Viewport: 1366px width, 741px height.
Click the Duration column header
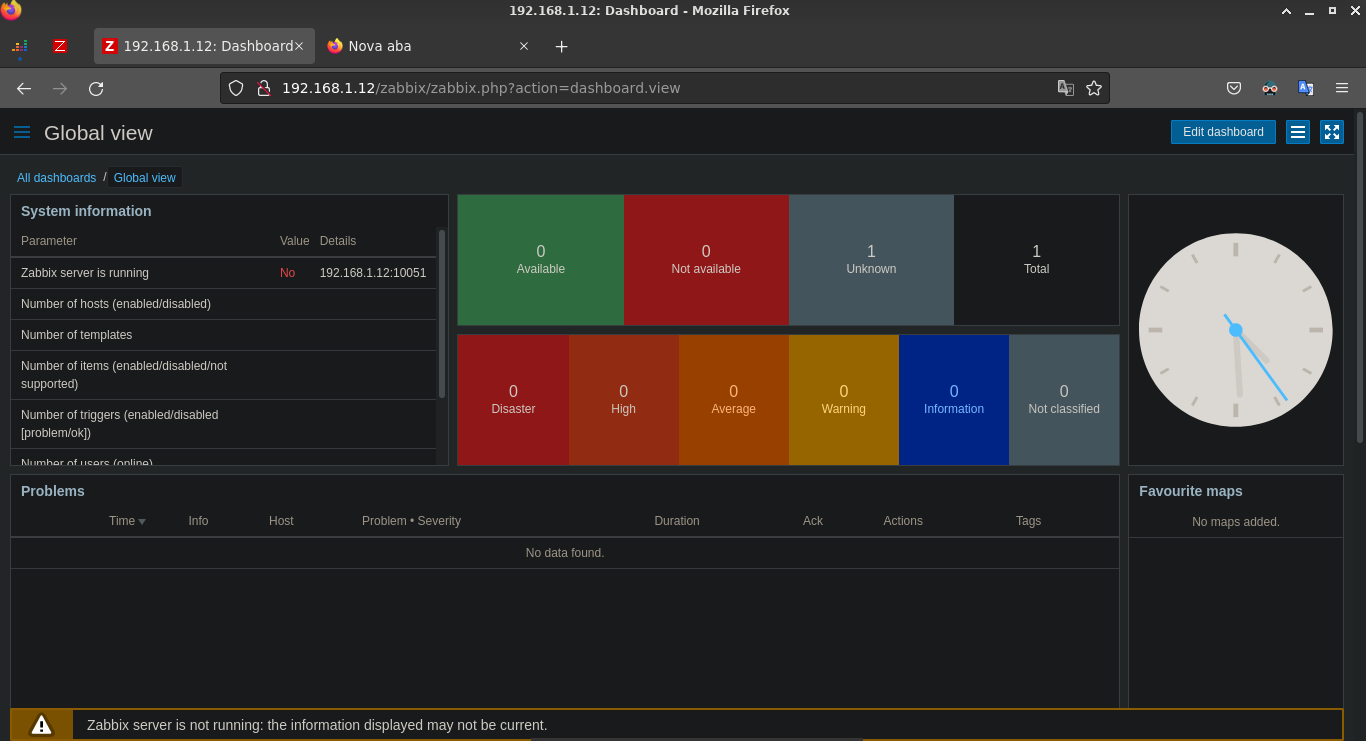677,521
